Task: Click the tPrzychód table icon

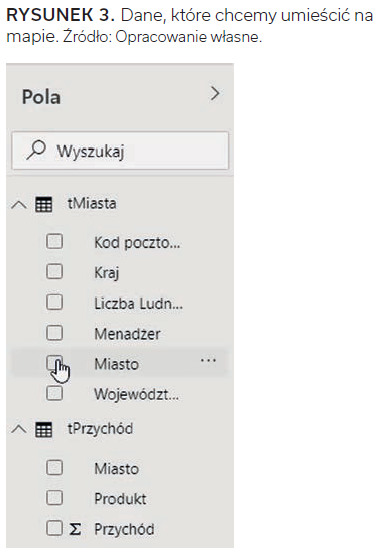Action: (43, 429)
